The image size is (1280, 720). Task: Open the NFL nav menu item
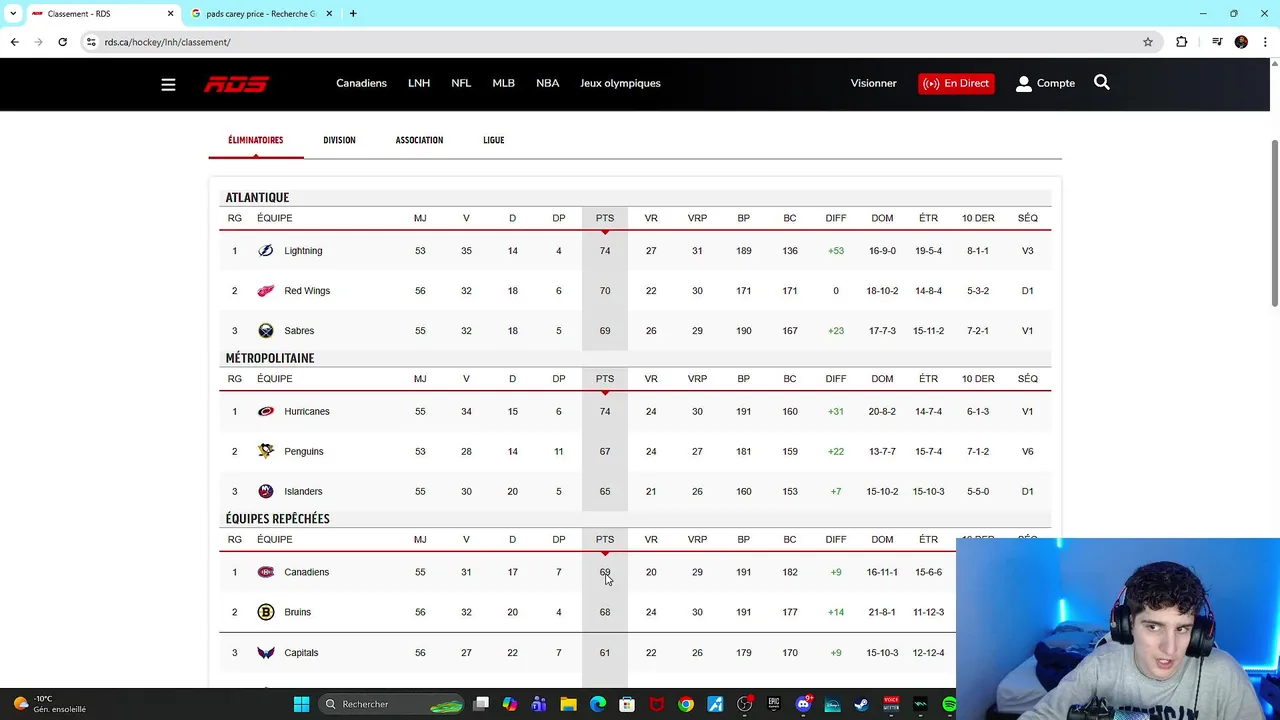pos(461,83)
